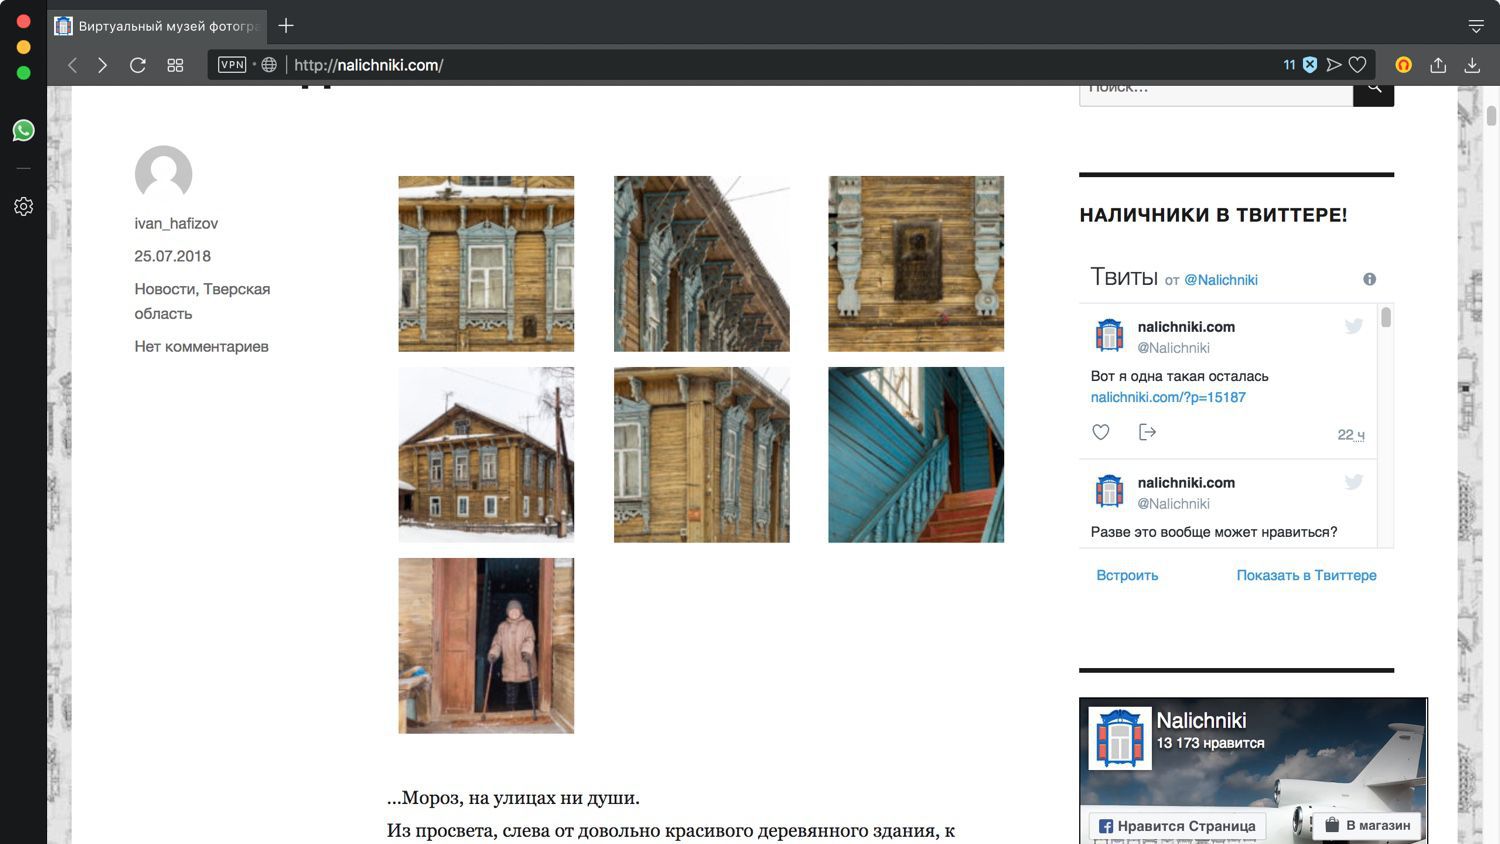
Task: Open thumbnail of blue staircase
Action: (916, 455)
